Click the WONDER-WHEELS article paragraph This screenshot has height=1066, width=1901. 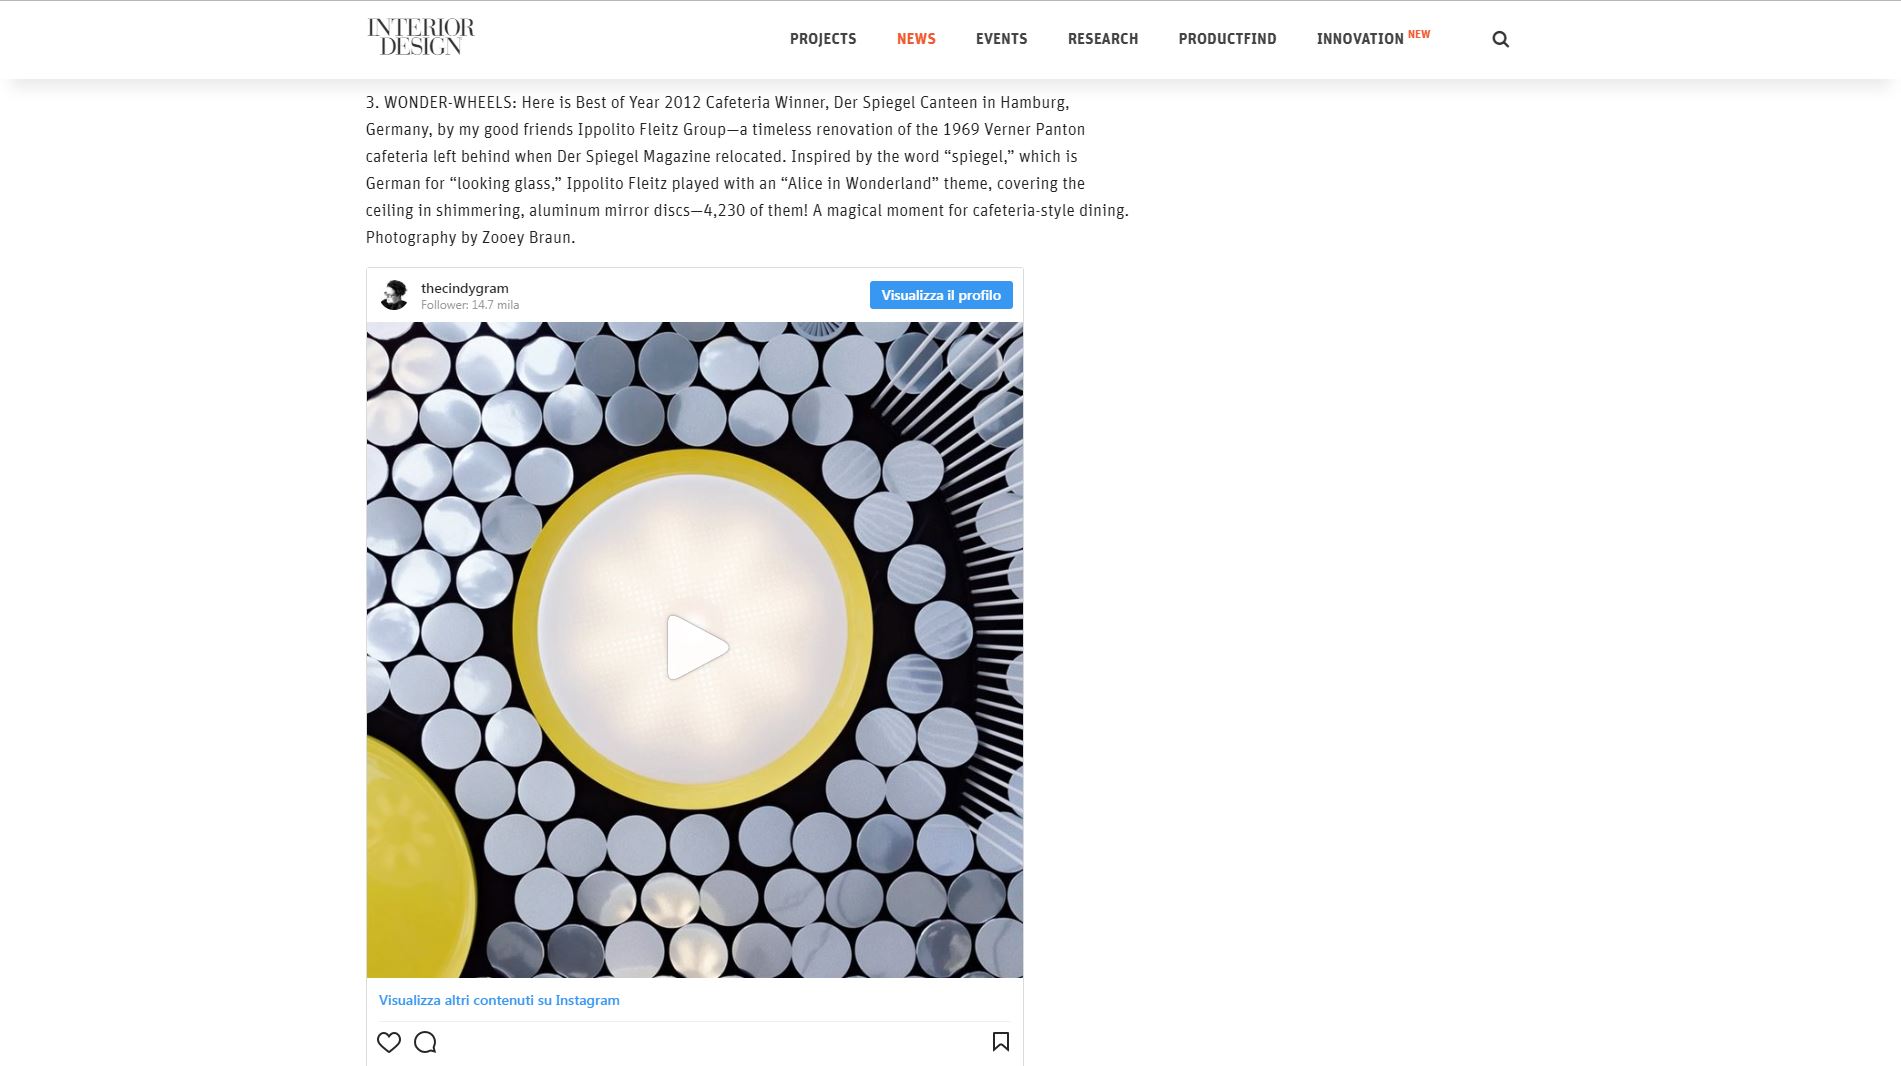pyautogui.click(x=747, y=170)
